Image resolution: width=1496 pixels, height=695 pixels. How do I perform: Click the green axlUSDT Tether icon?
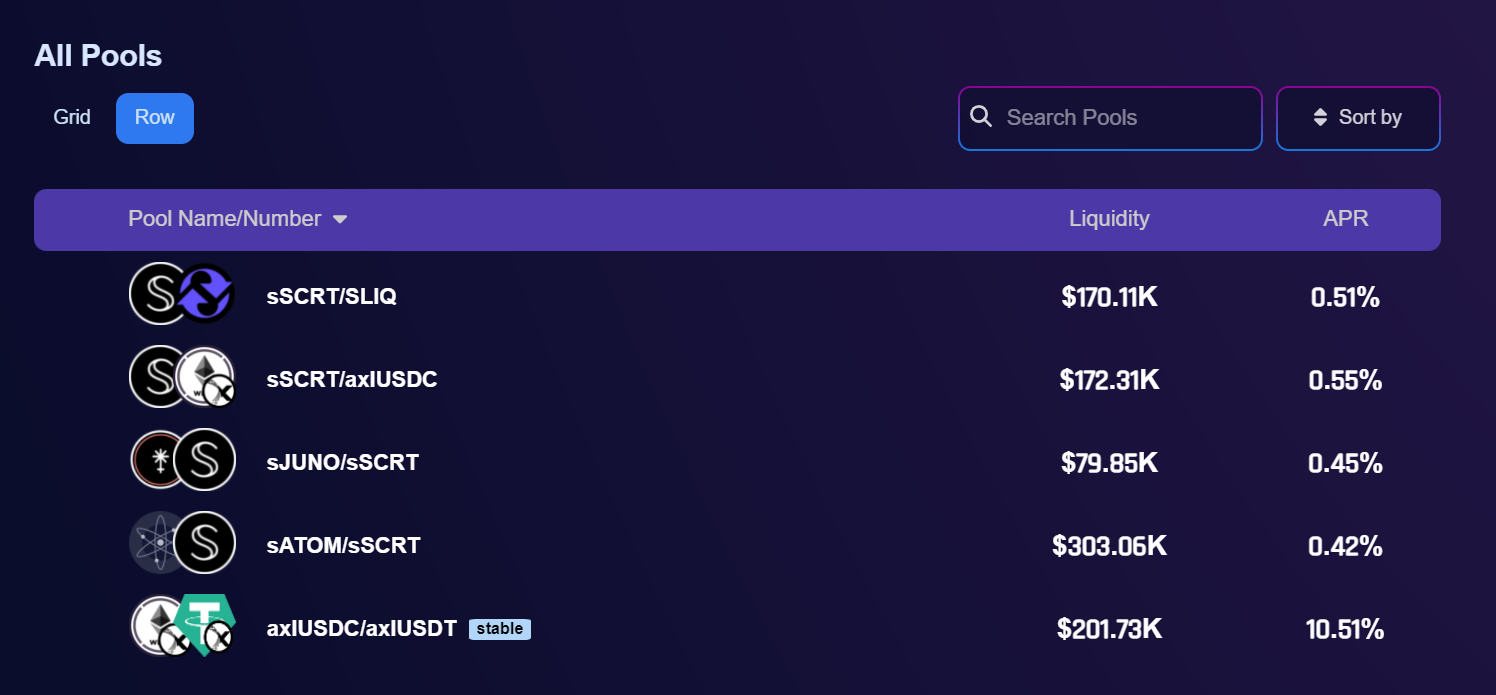[x=204, y=626]
